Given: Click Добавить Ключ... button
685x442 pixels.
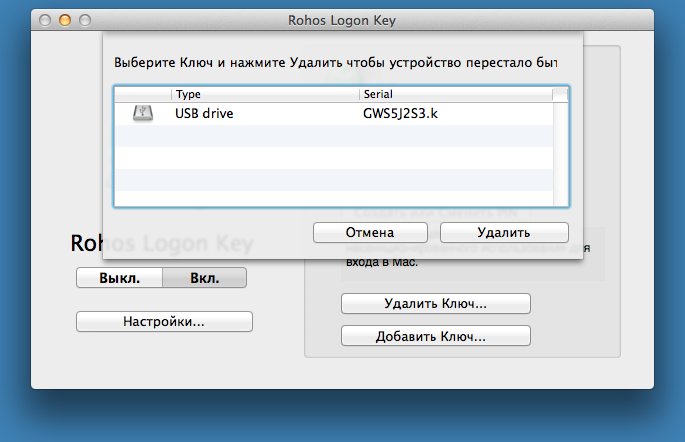Looking at the screenshot, I should [x=436, y=336].
